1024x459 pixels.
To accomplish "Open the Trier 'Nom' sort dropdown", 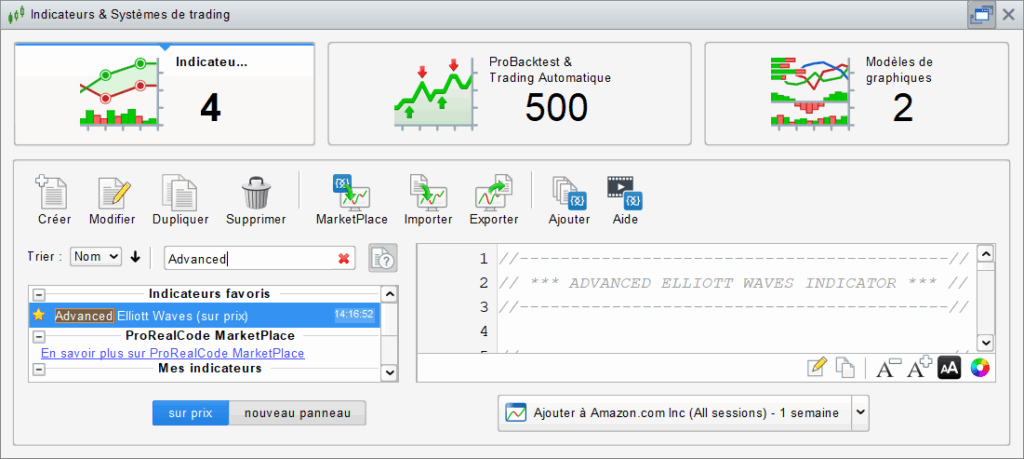I will 96,257.
